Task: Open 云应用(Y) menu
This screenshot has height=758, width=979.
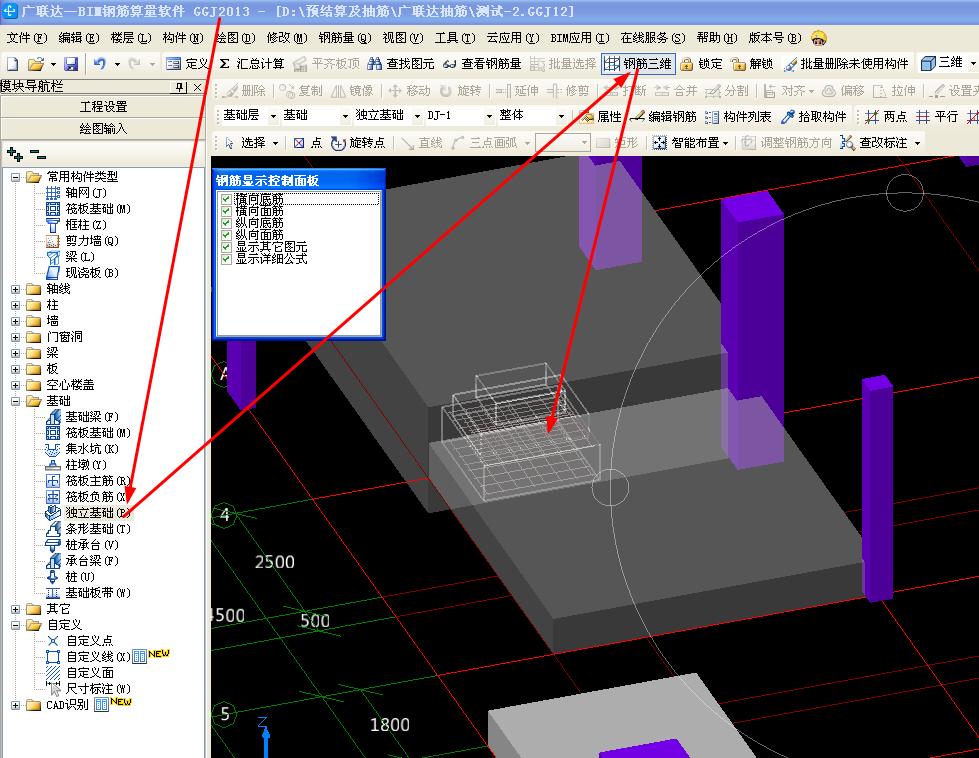Action: click(513, 38)
